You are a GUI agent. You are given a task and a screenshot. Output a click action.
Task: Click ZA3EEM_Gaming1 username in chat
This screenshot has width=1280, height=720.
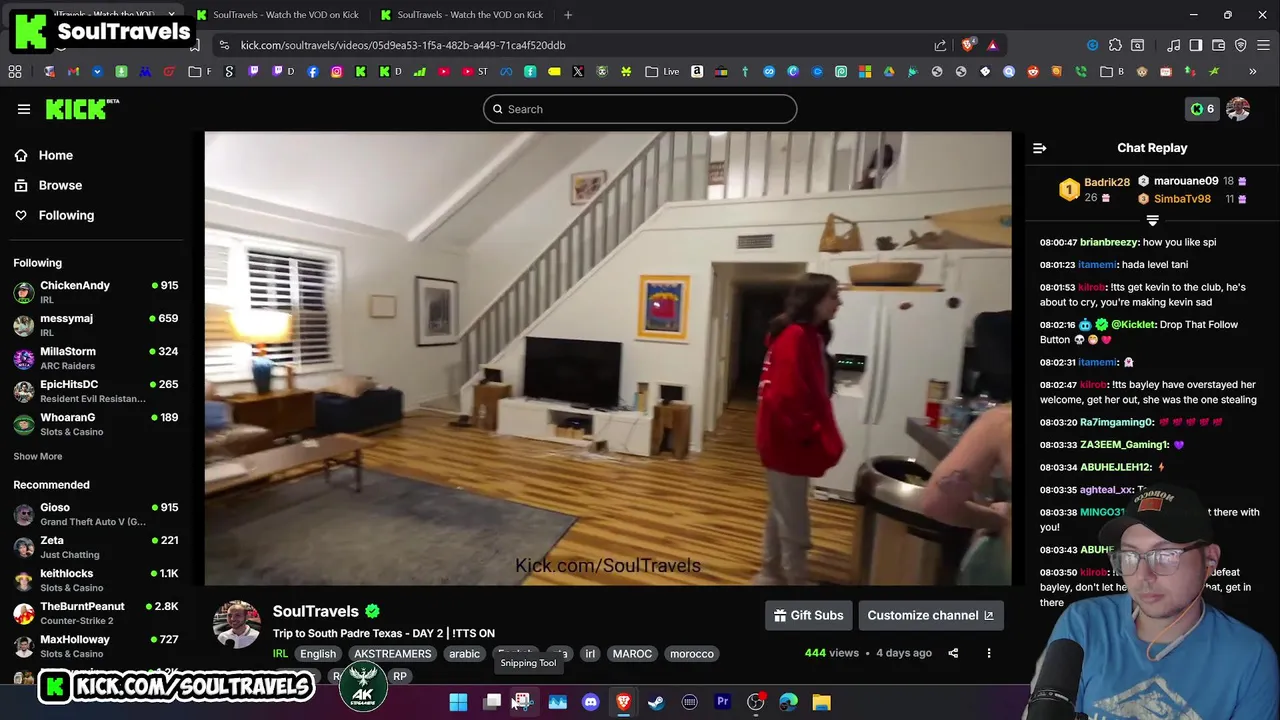point(1124,445)
